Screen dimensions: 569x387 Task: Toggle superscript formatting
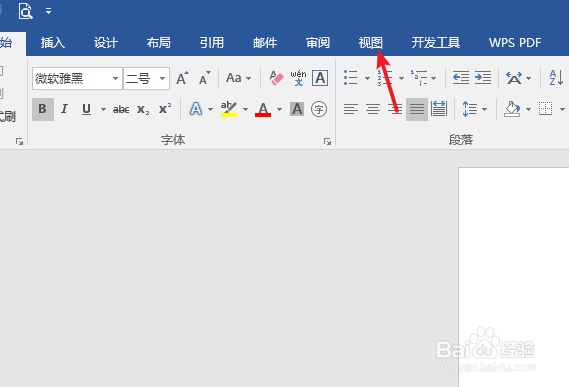point(165,109)
